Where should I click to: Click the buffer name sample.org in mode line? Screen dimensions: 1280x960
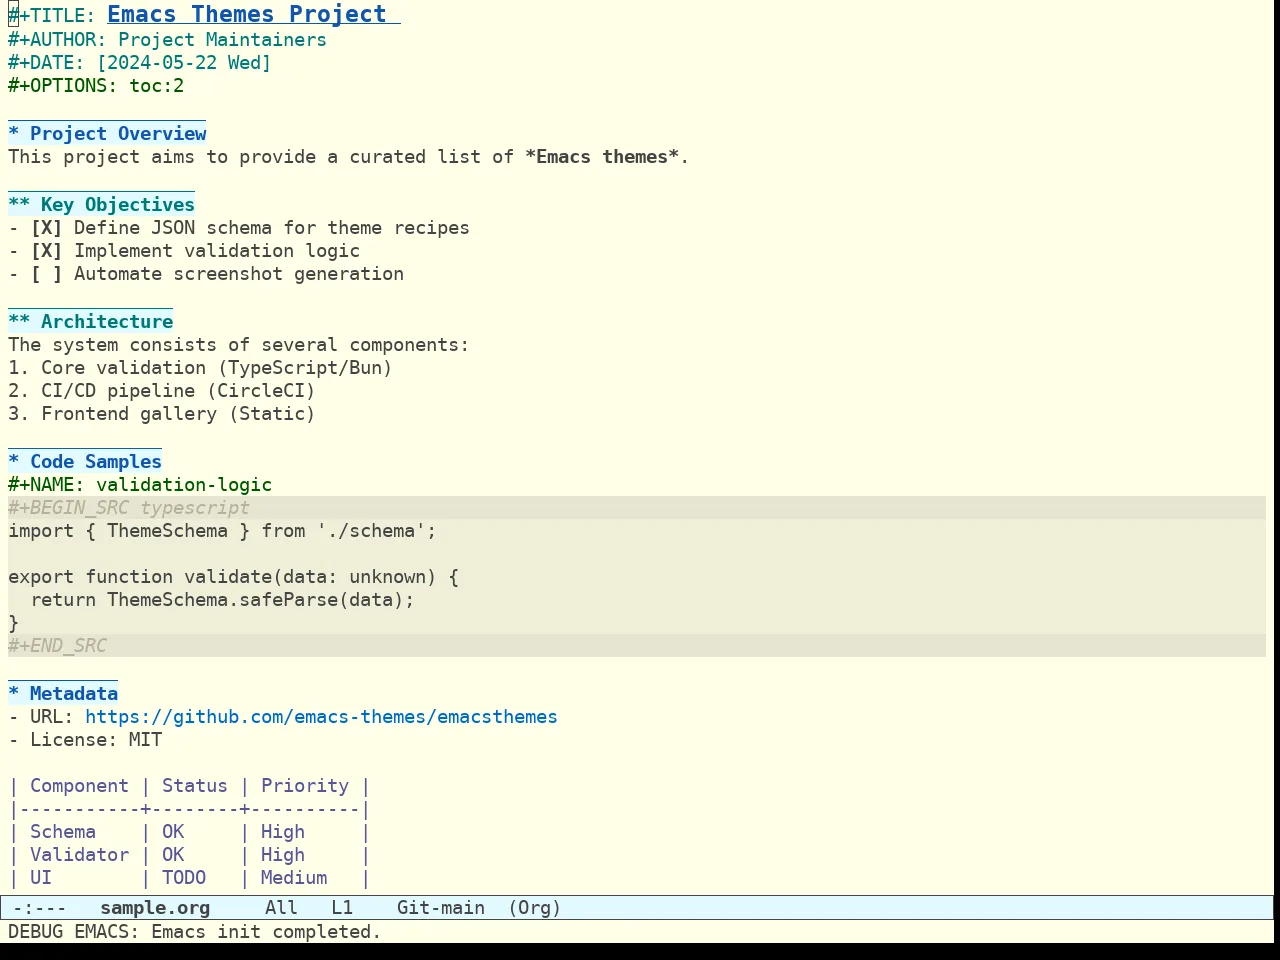click(x=155, y=908)
